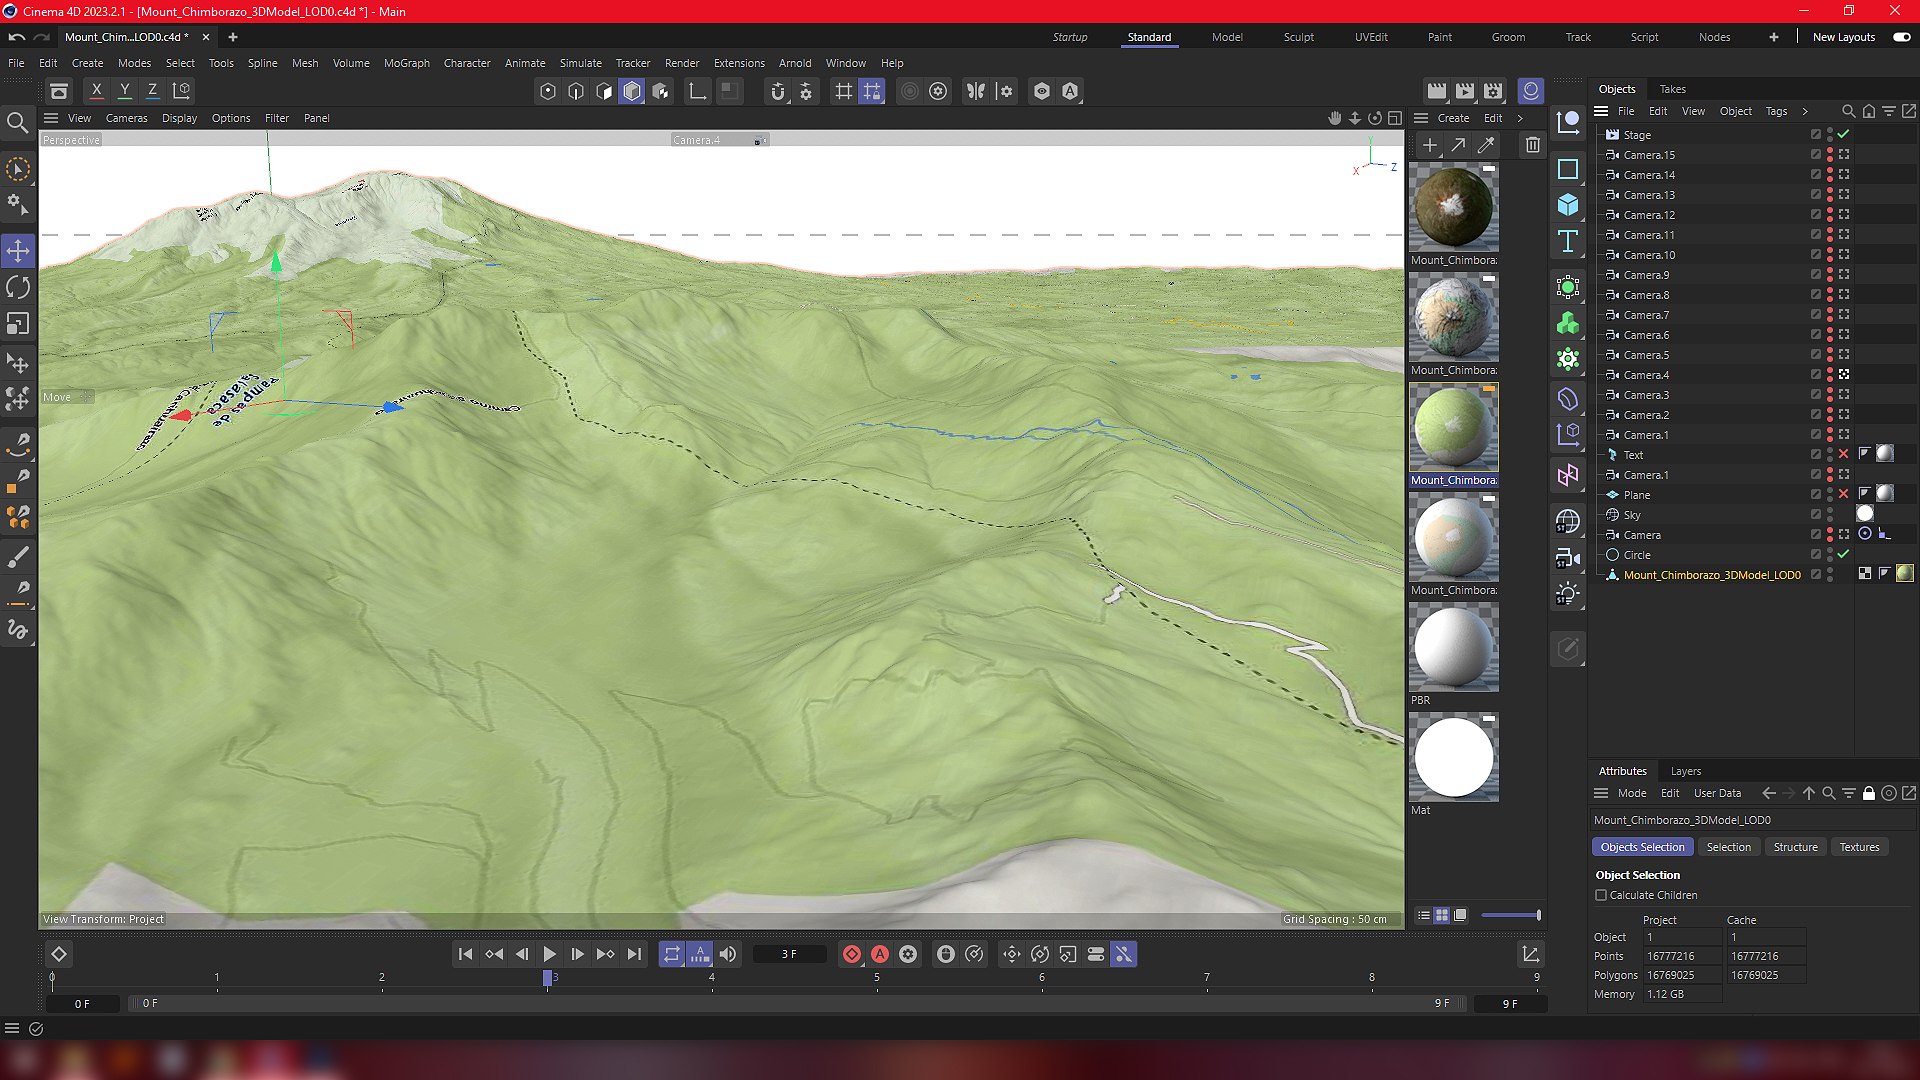The image size is (1920, 1080).
Task: Toggle visibility dots for Camera.15
Action: coord(1830,155)
